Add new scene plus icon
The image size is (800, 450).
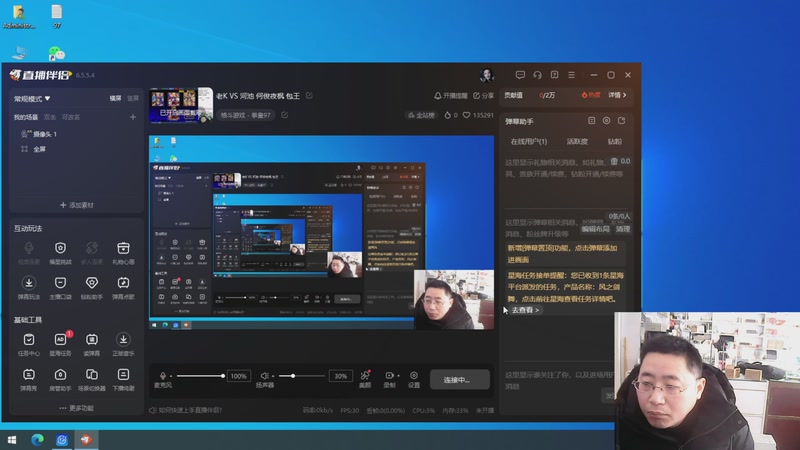point(133,117)
